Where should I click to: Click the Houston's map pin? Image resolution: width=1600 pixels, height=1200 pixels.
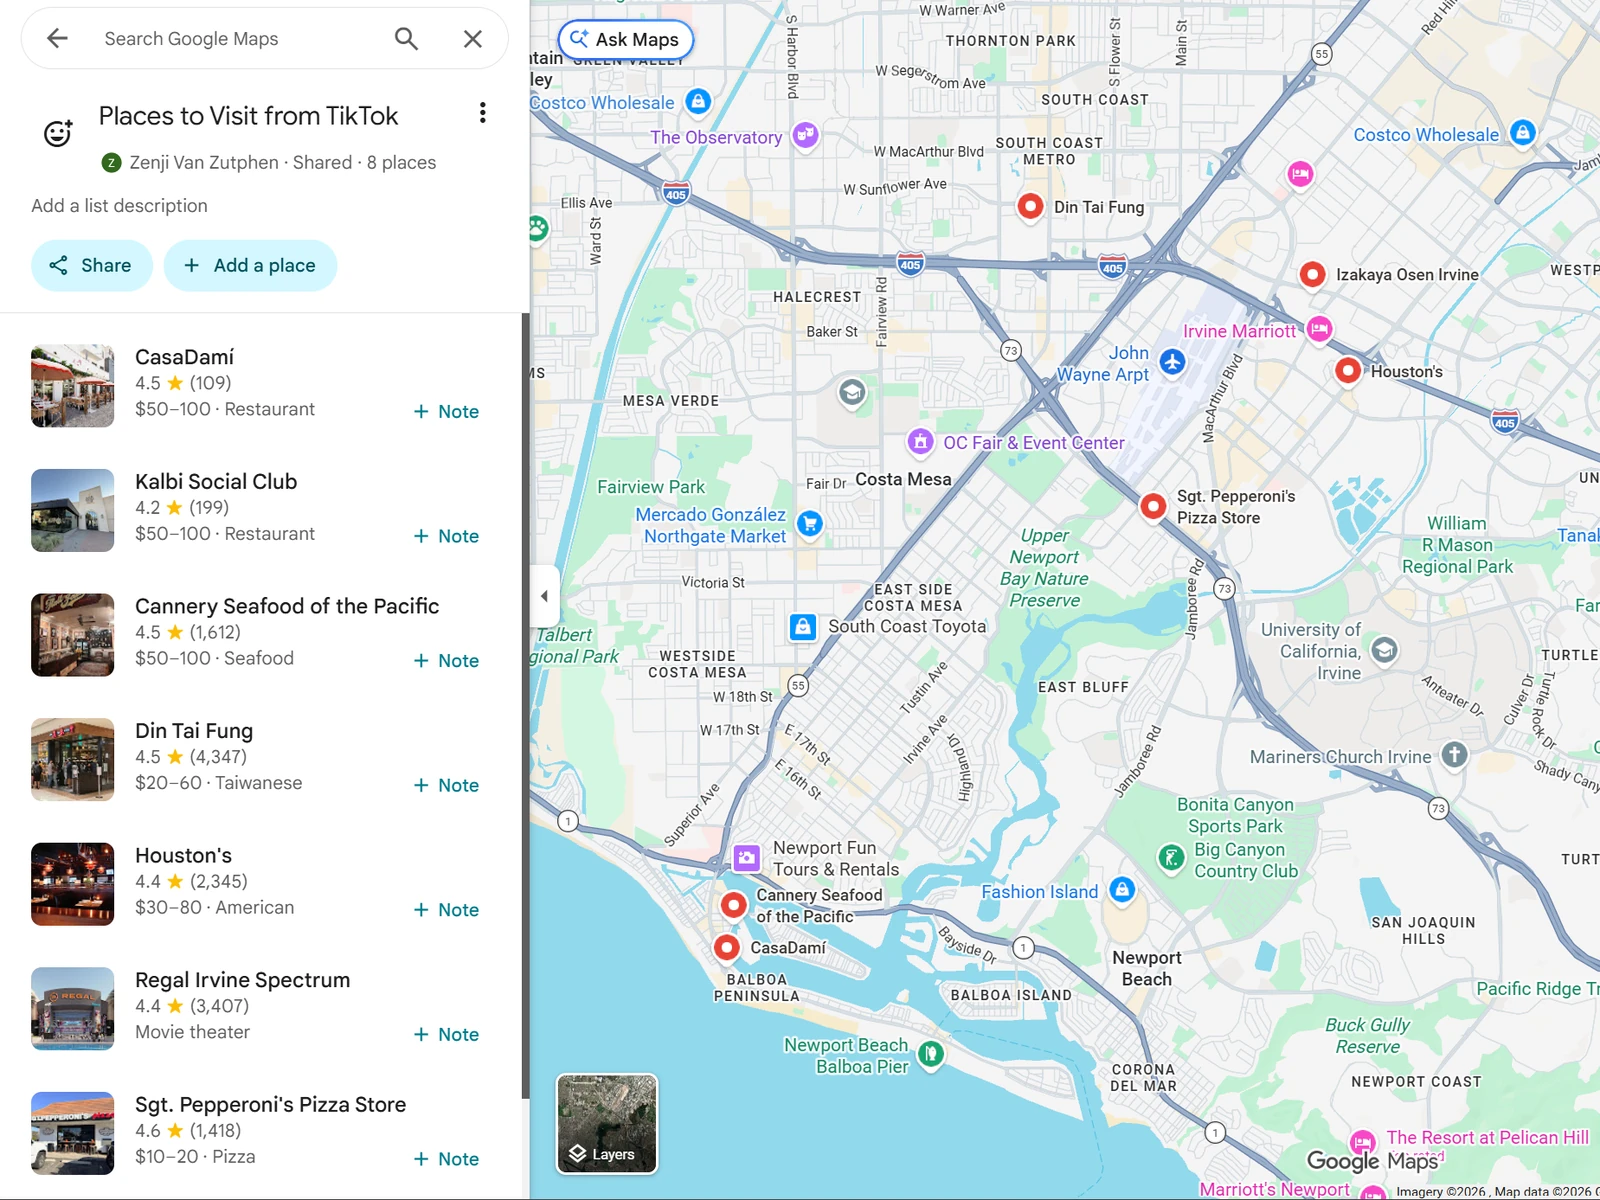tap(1348, 371)
